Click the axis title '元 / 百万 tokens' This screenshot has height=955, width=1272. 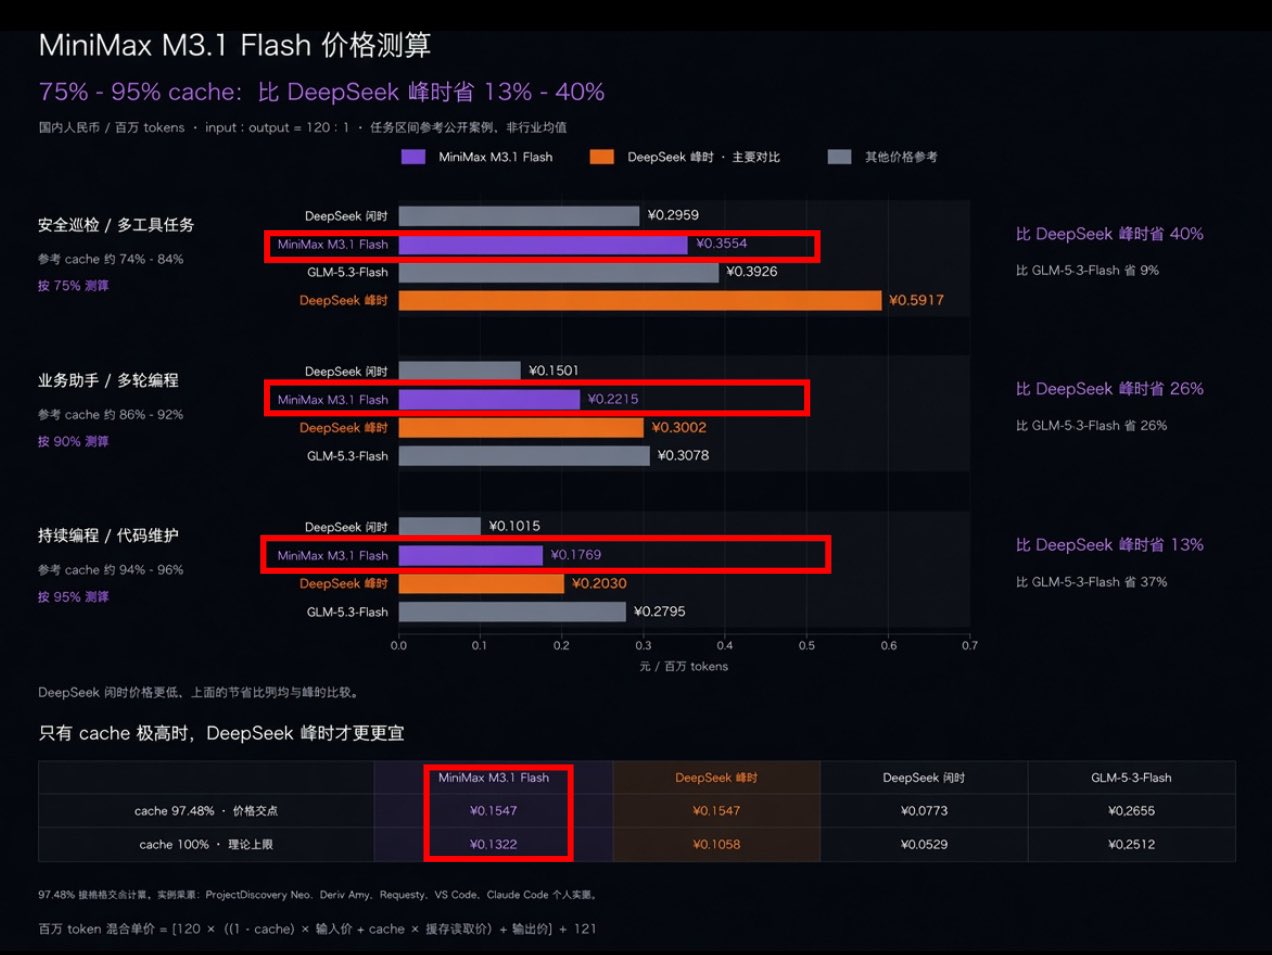684,667
